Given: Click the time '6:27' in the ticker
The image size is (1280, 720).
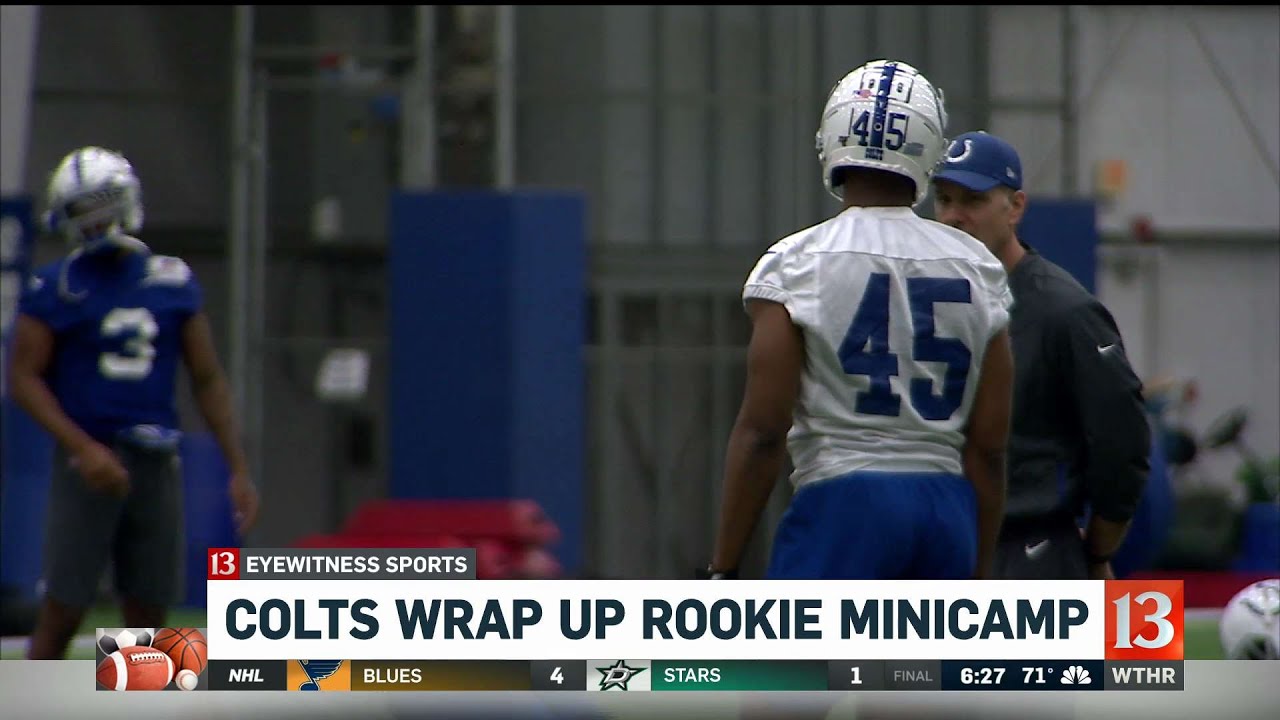Looking at the screenshot, I should point(982,675).
